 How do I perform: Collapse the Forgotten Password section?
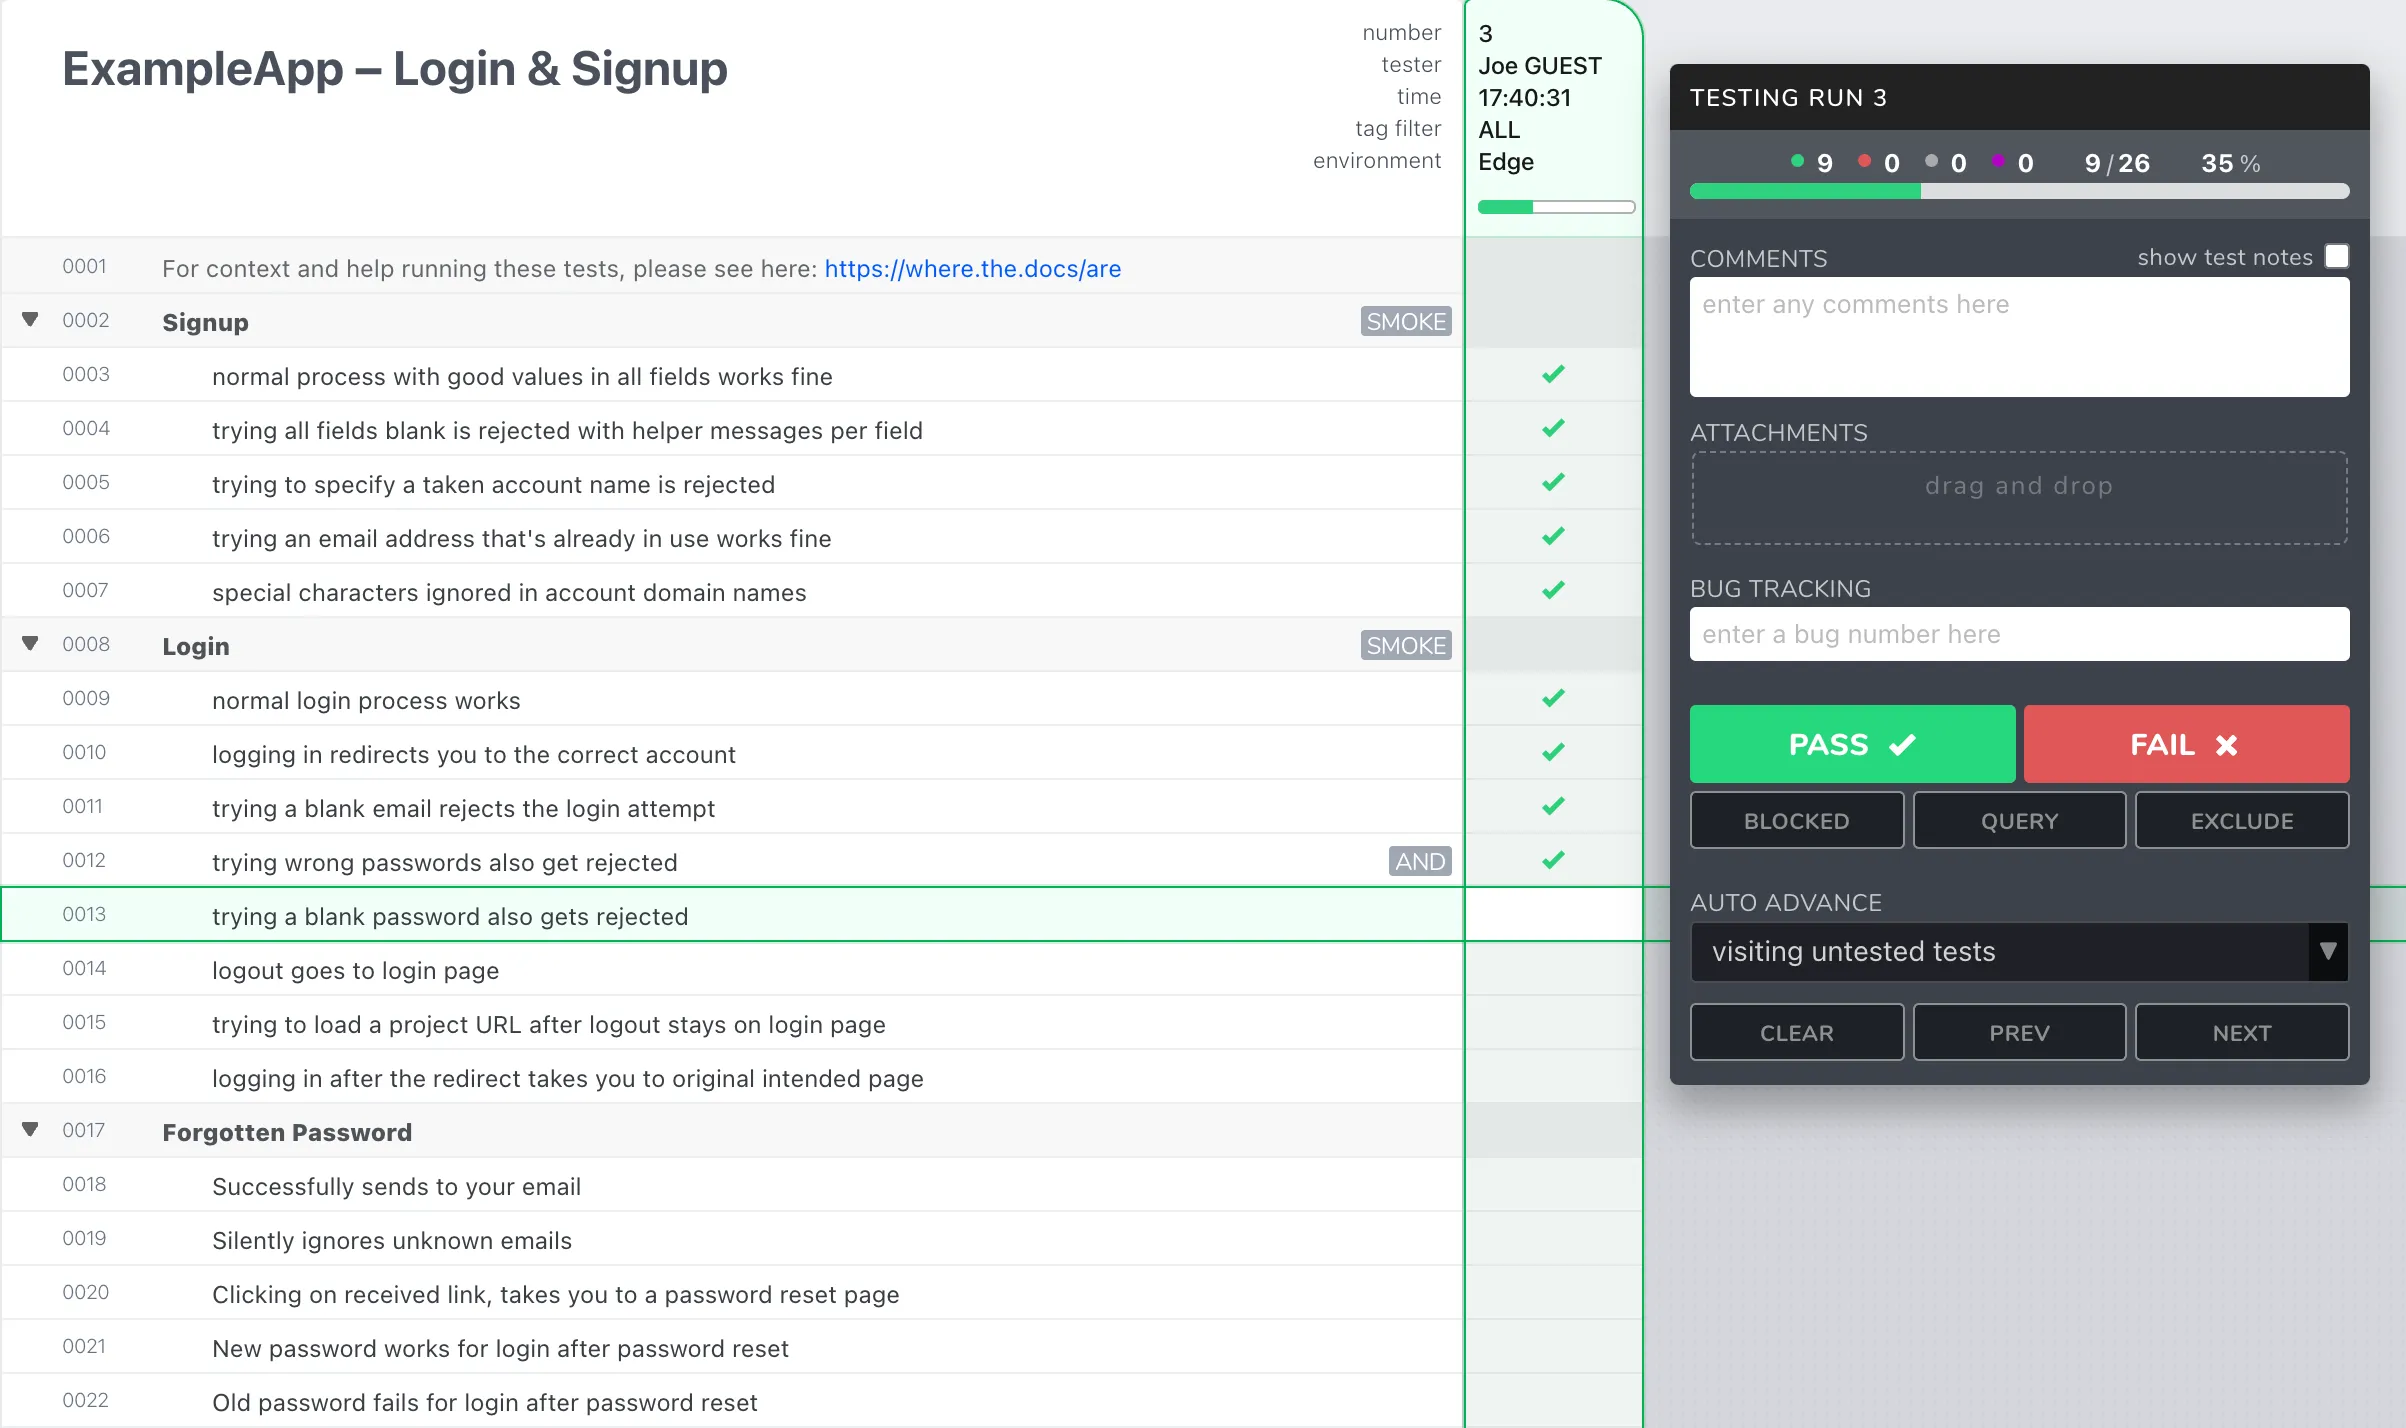coord(29,1129)
